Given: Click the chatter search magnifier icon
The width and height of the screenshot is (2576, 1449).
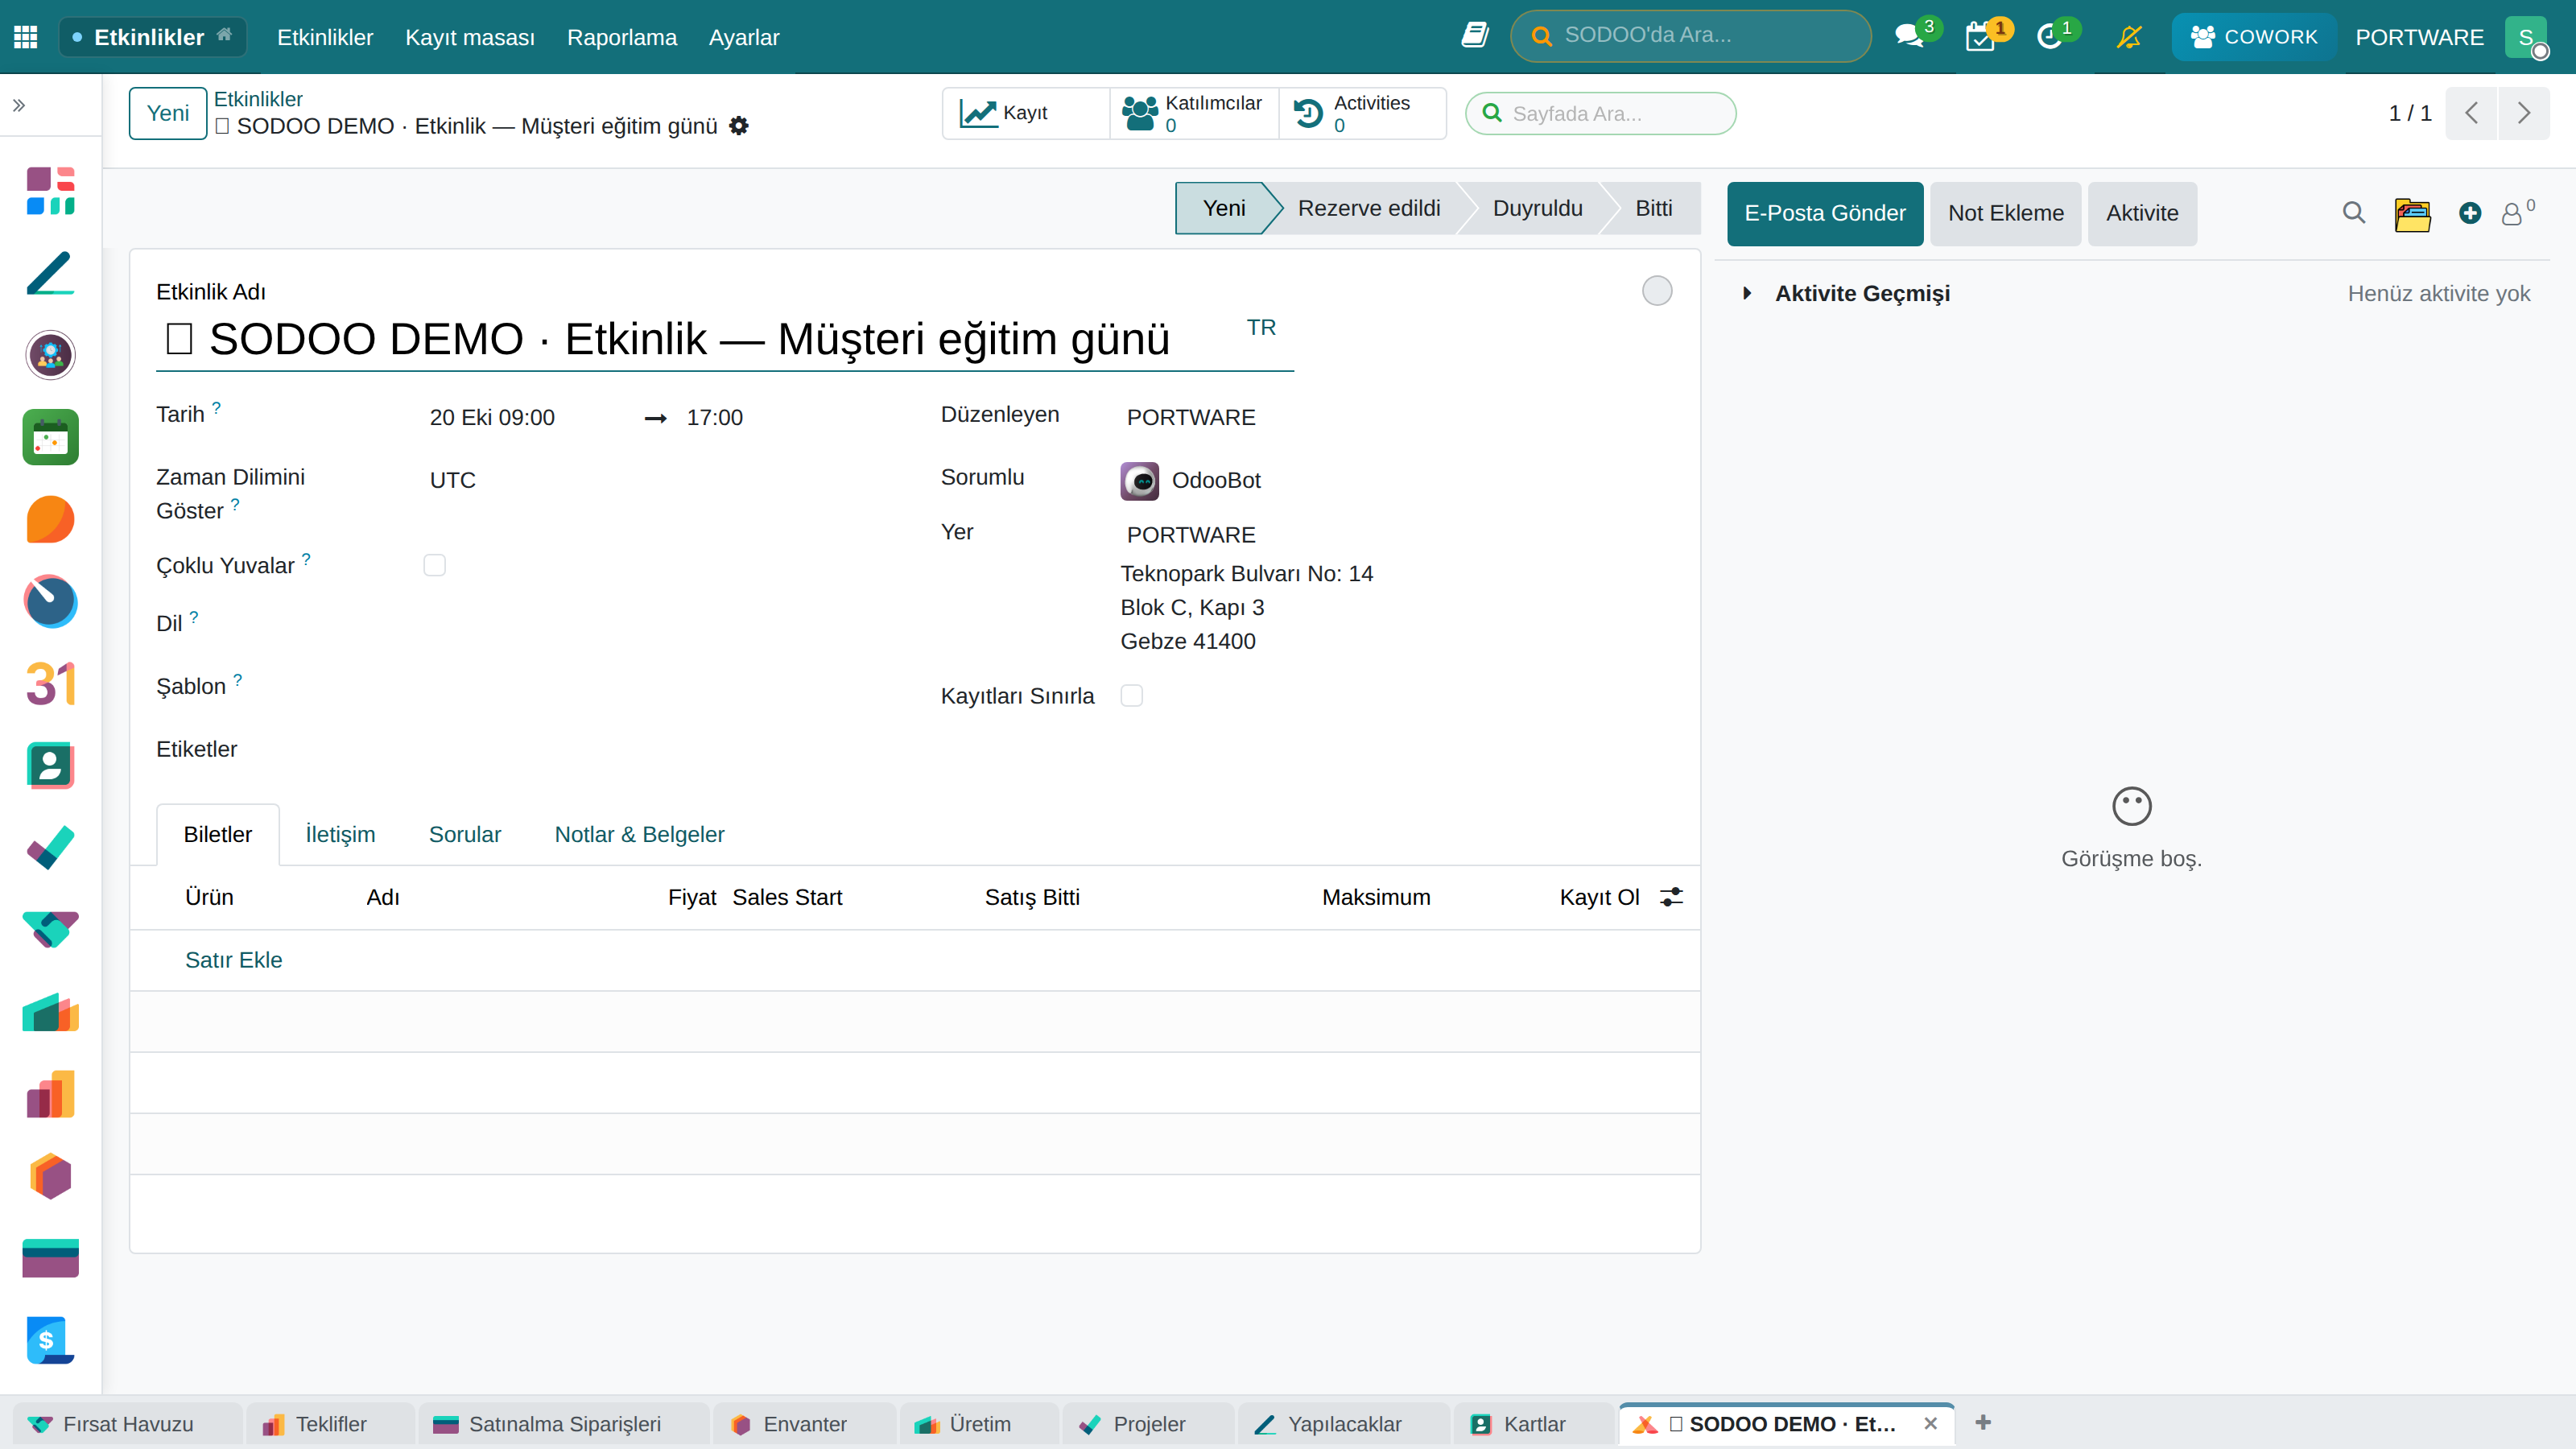Looking at the screenshot, I should [x=2353, y=213].
